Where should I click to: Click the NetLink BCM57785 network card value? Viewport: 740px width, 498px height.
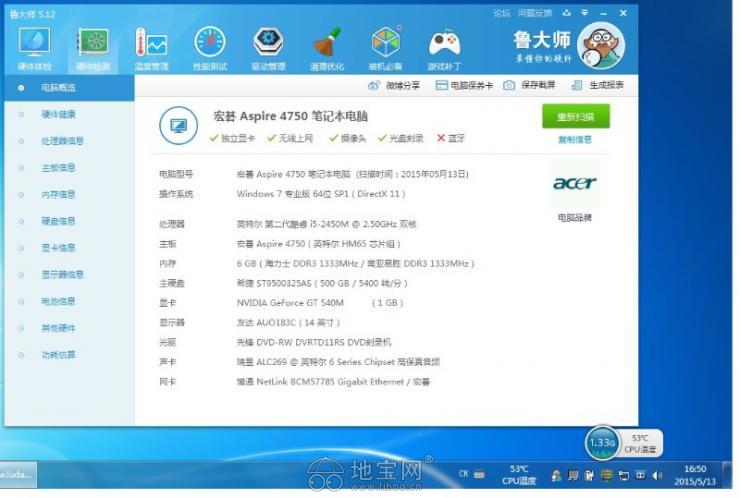333,382
